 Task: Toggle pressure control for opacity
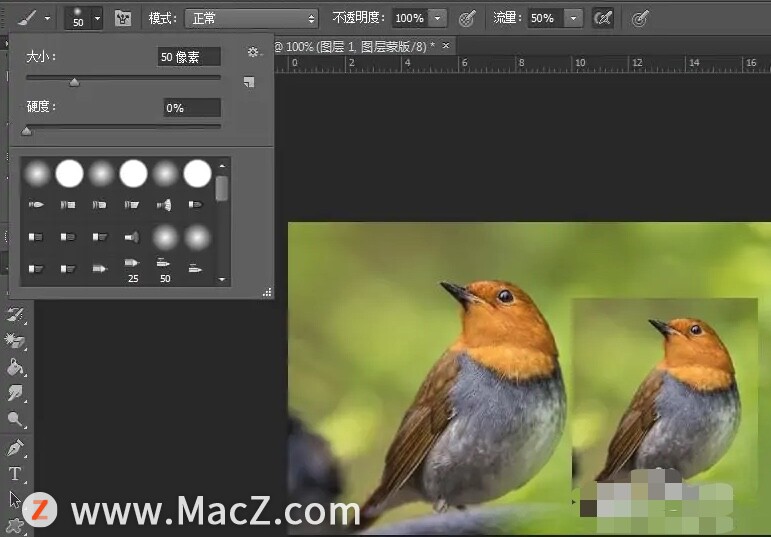[x=466, y=18]
